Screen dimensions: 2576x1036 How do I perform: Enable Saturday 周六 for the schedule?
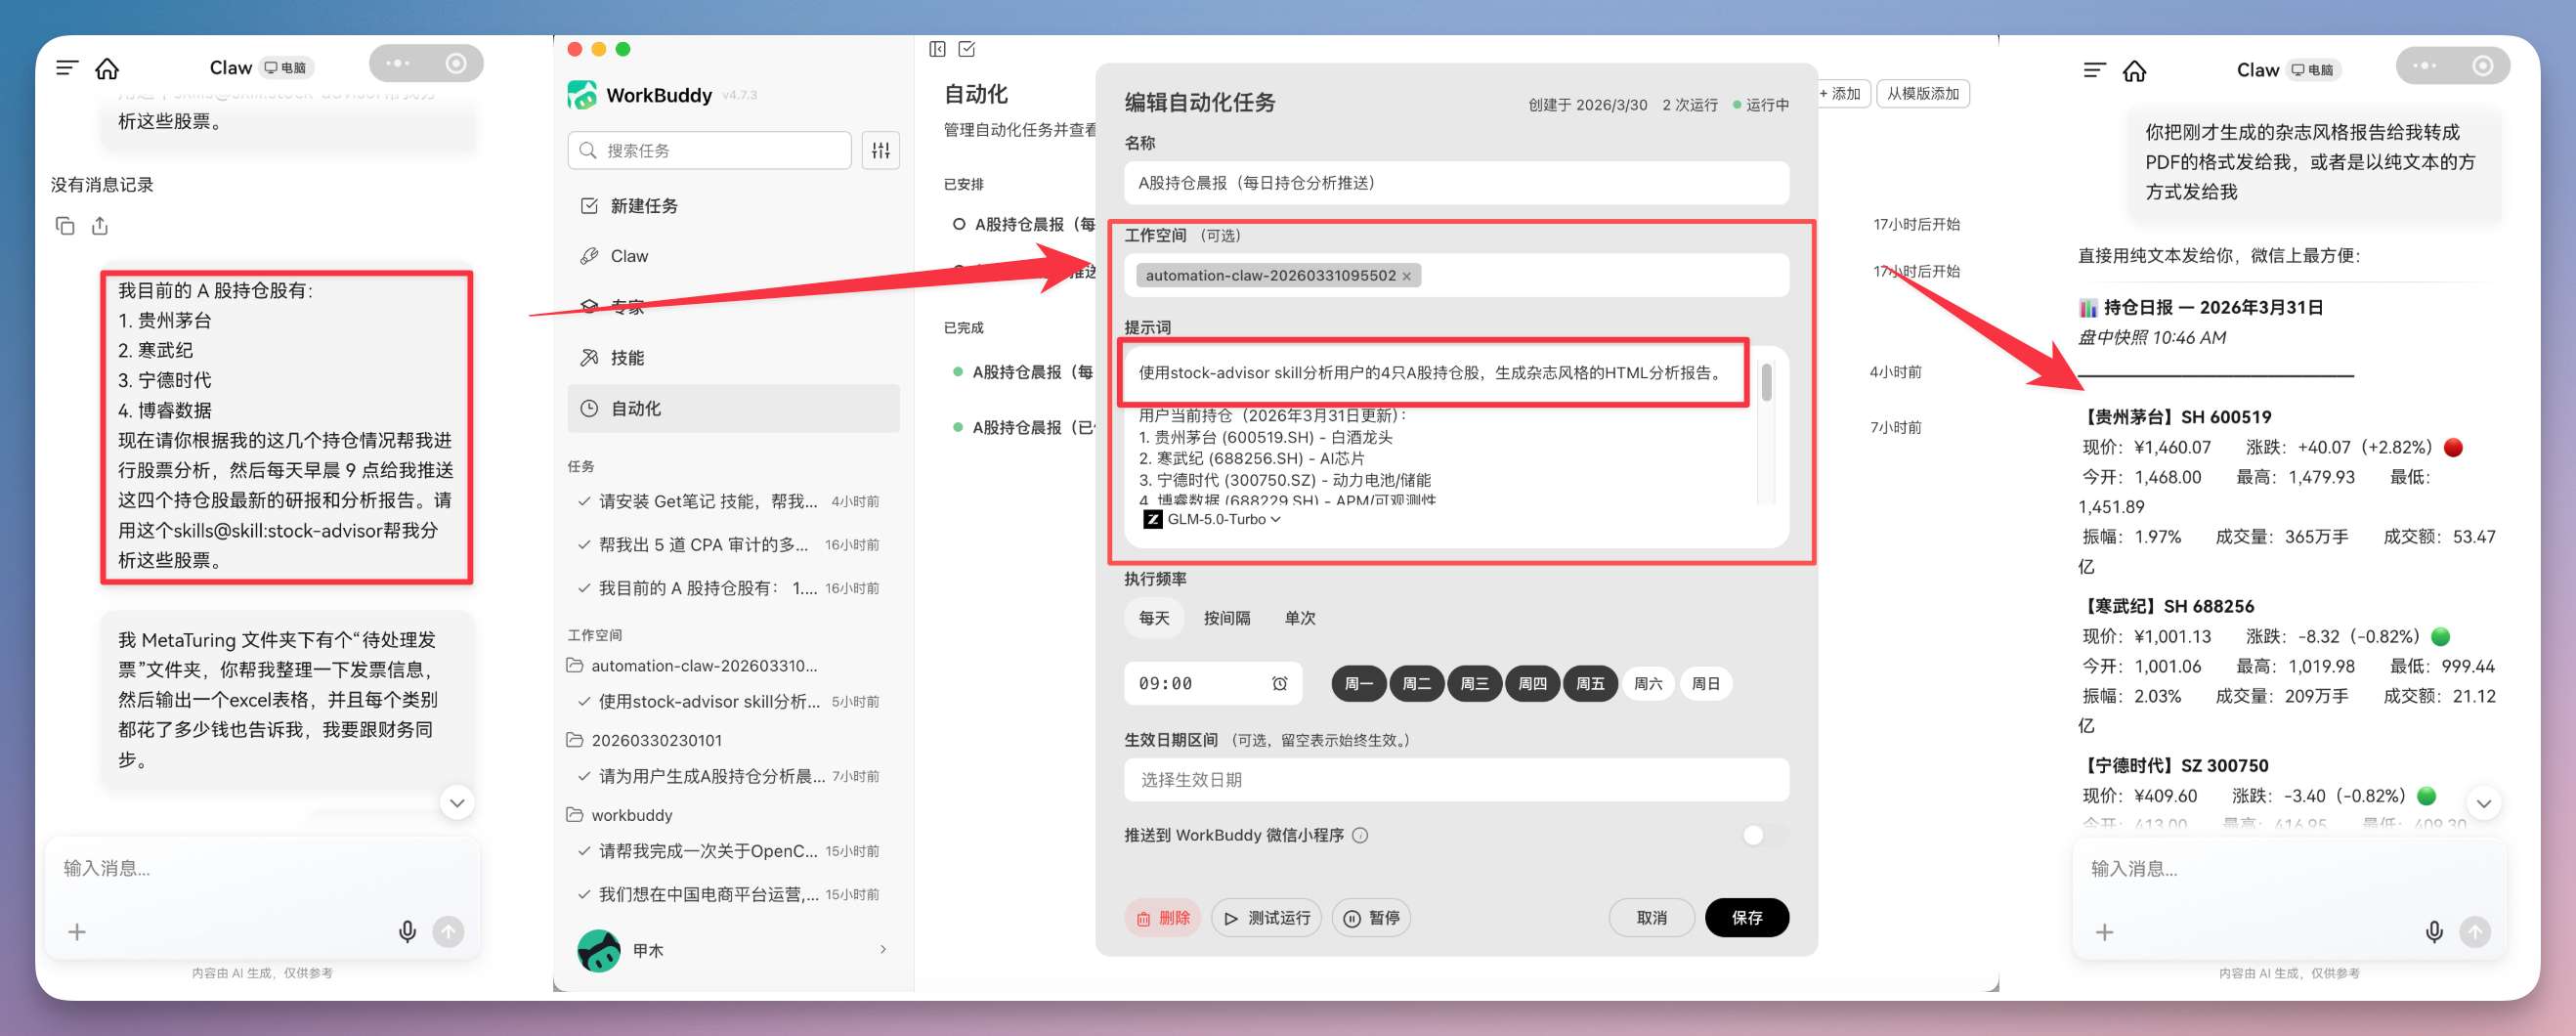click(x=1648, y=683)
